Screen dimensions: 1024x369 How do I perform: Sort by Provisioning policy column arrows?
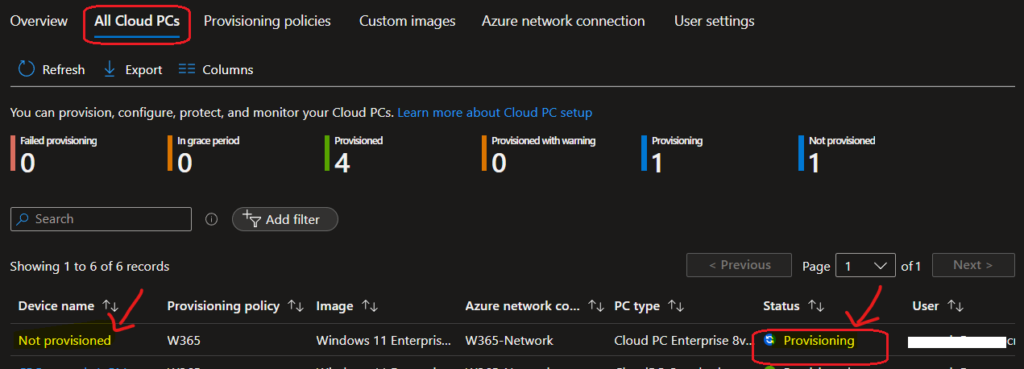[x=296, y=306]
